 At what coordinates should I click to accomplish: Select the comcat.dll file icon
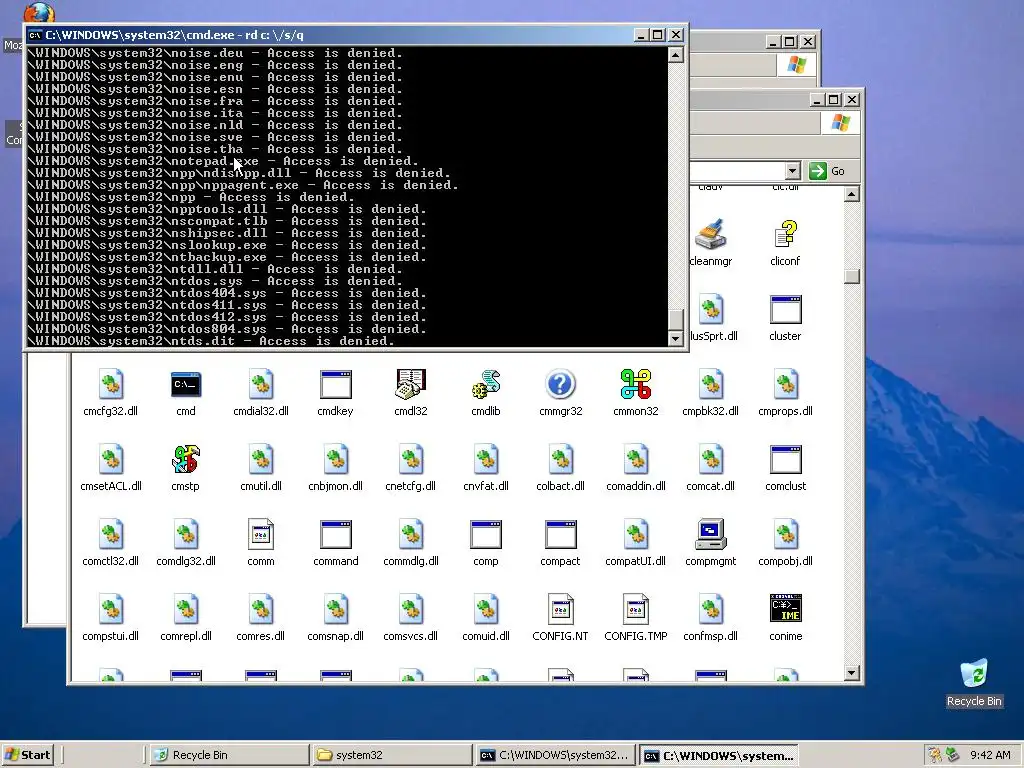point(711,459)
